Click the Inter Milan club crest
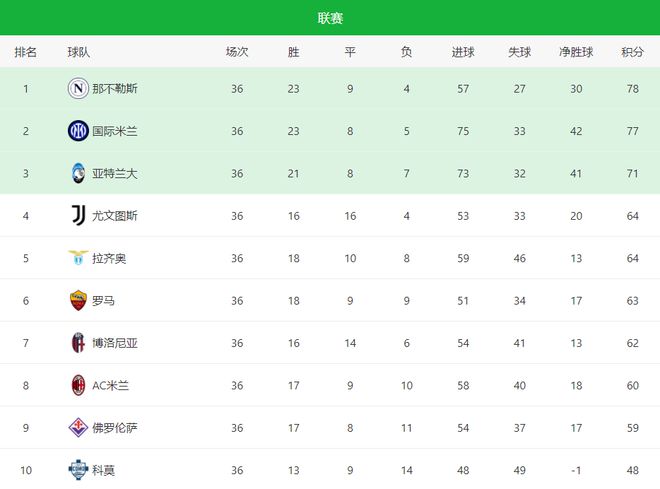Screen dimensions: 660x489 click(78, 131)
